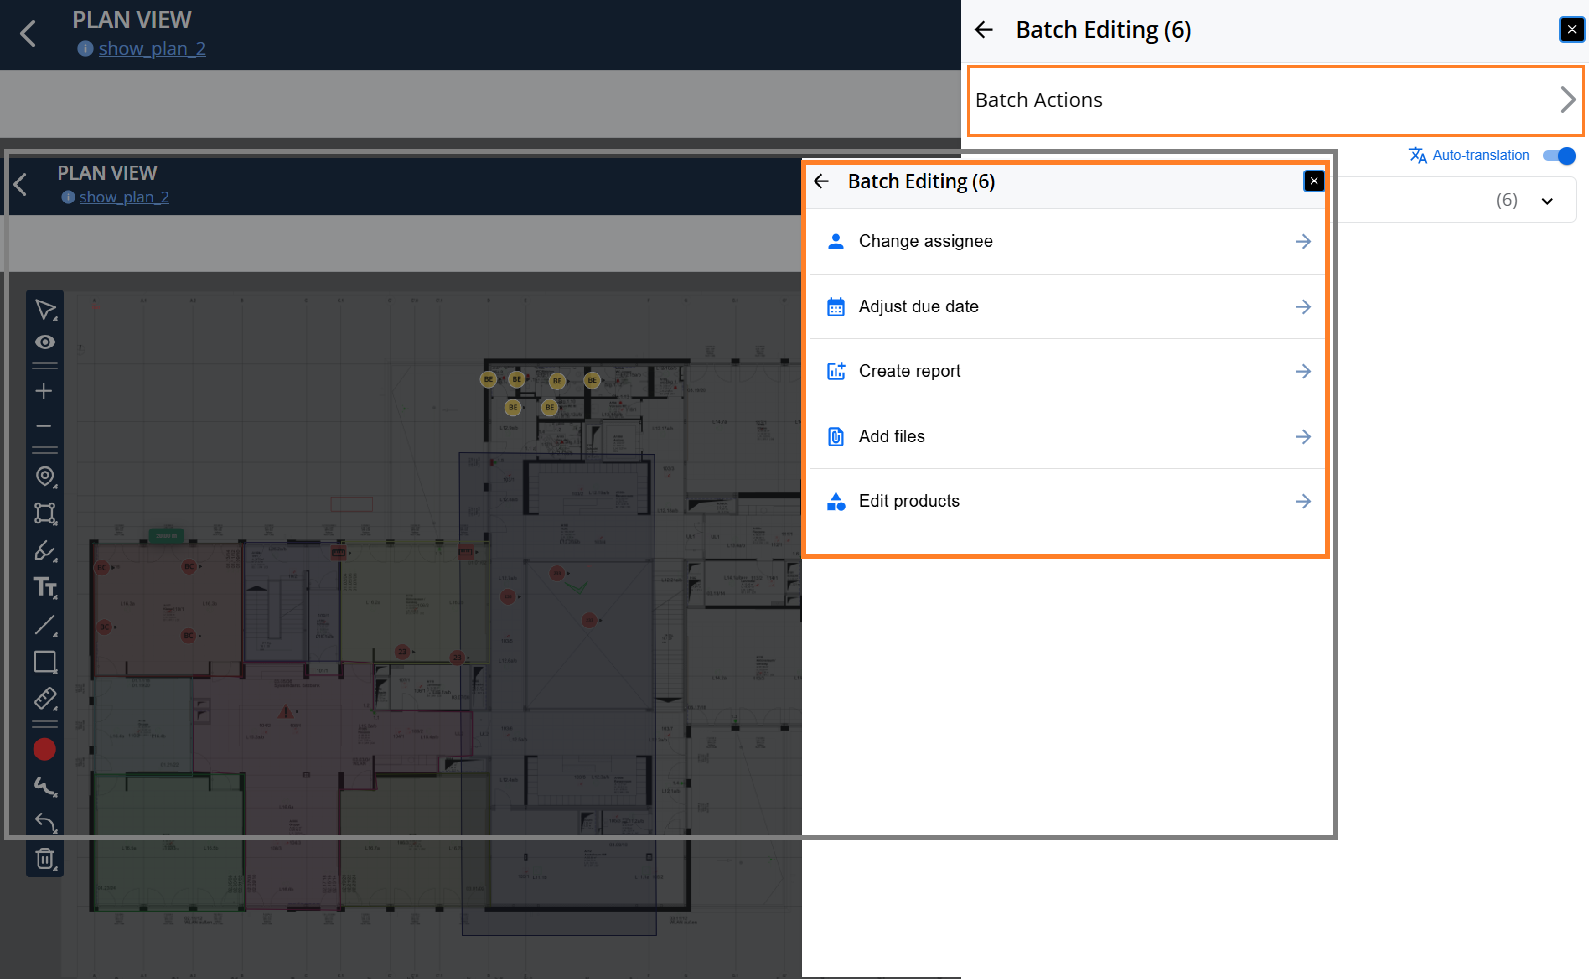Choose Add files from the batch menu

coord(1065,436)
